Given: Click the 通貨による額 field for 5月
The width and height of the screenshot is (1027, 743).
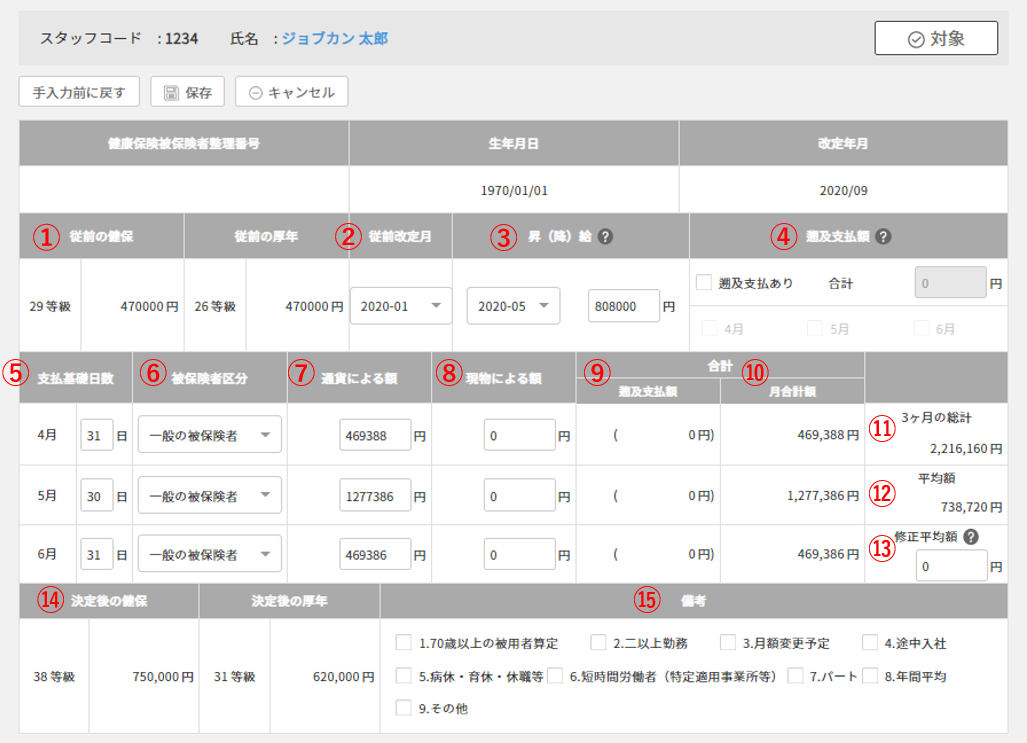Looking at the screenshot, I should [x=375, y=495].
